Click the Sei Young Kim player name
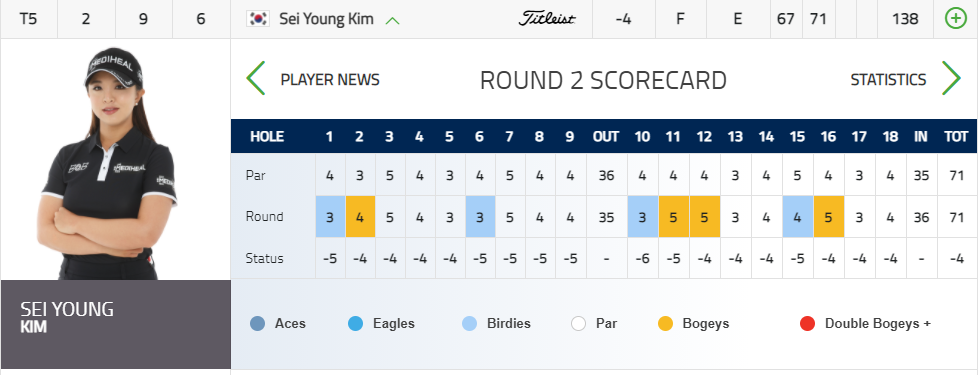The height and width of the screenshot is (375, 980). pyautogui.click(x=326, y=19)
